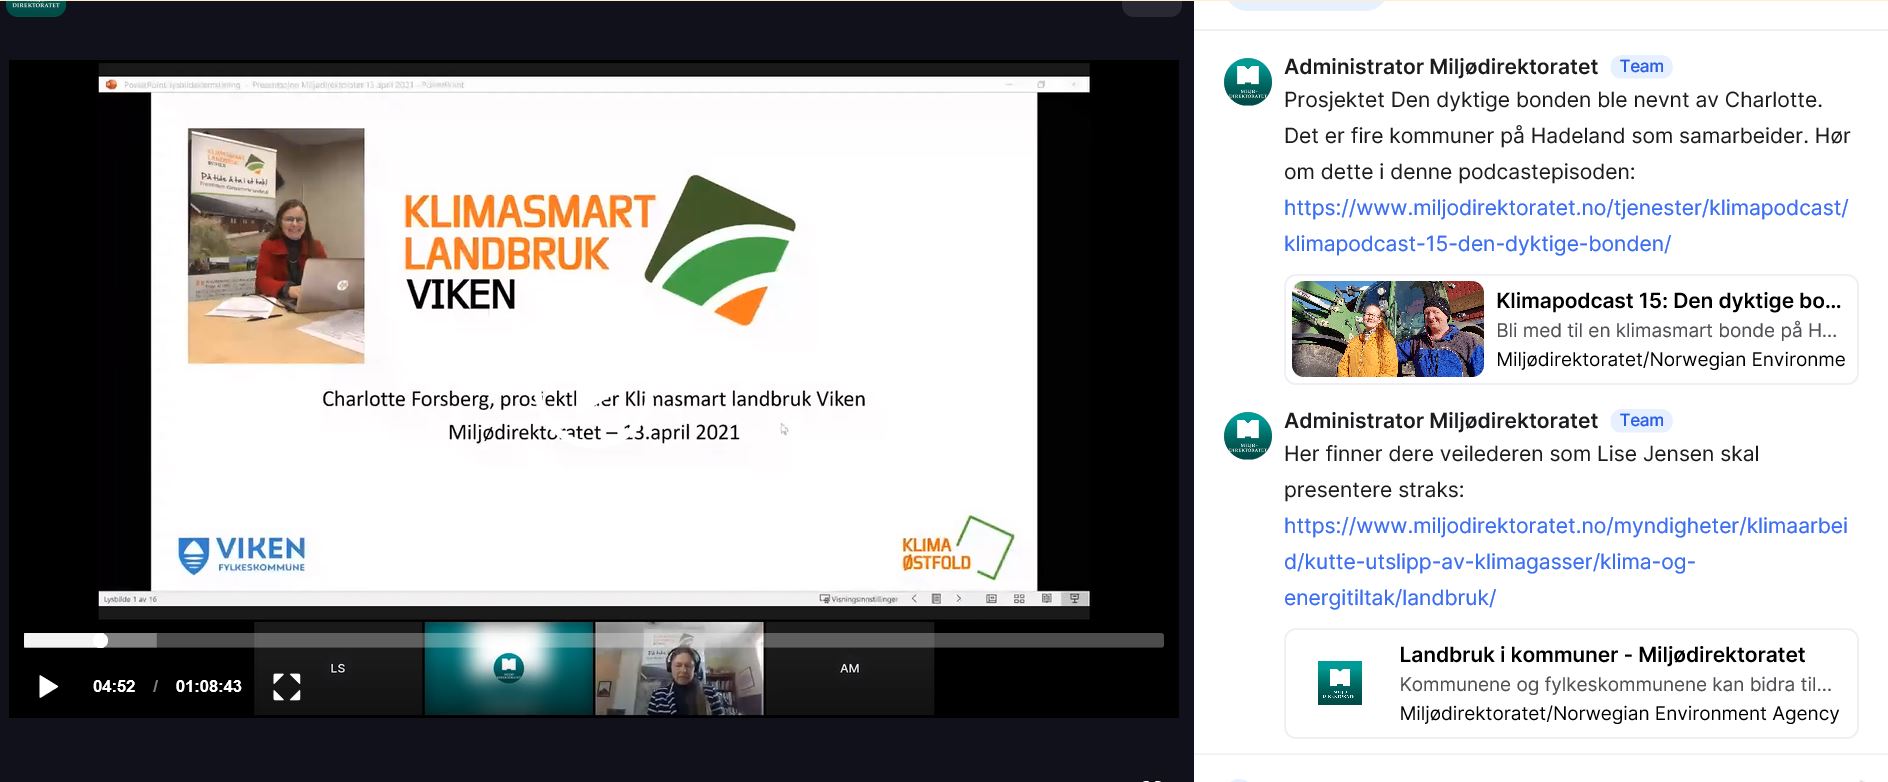This screenshot has width=1888, height=782.
Task: Click Team badge on second message
Action: [1641, 421]
